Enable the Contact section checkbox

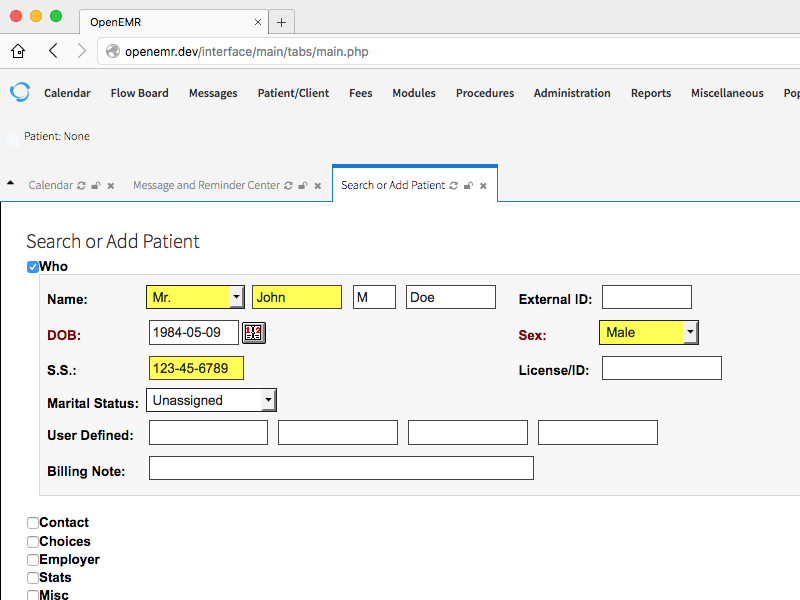tap(33, 523)
